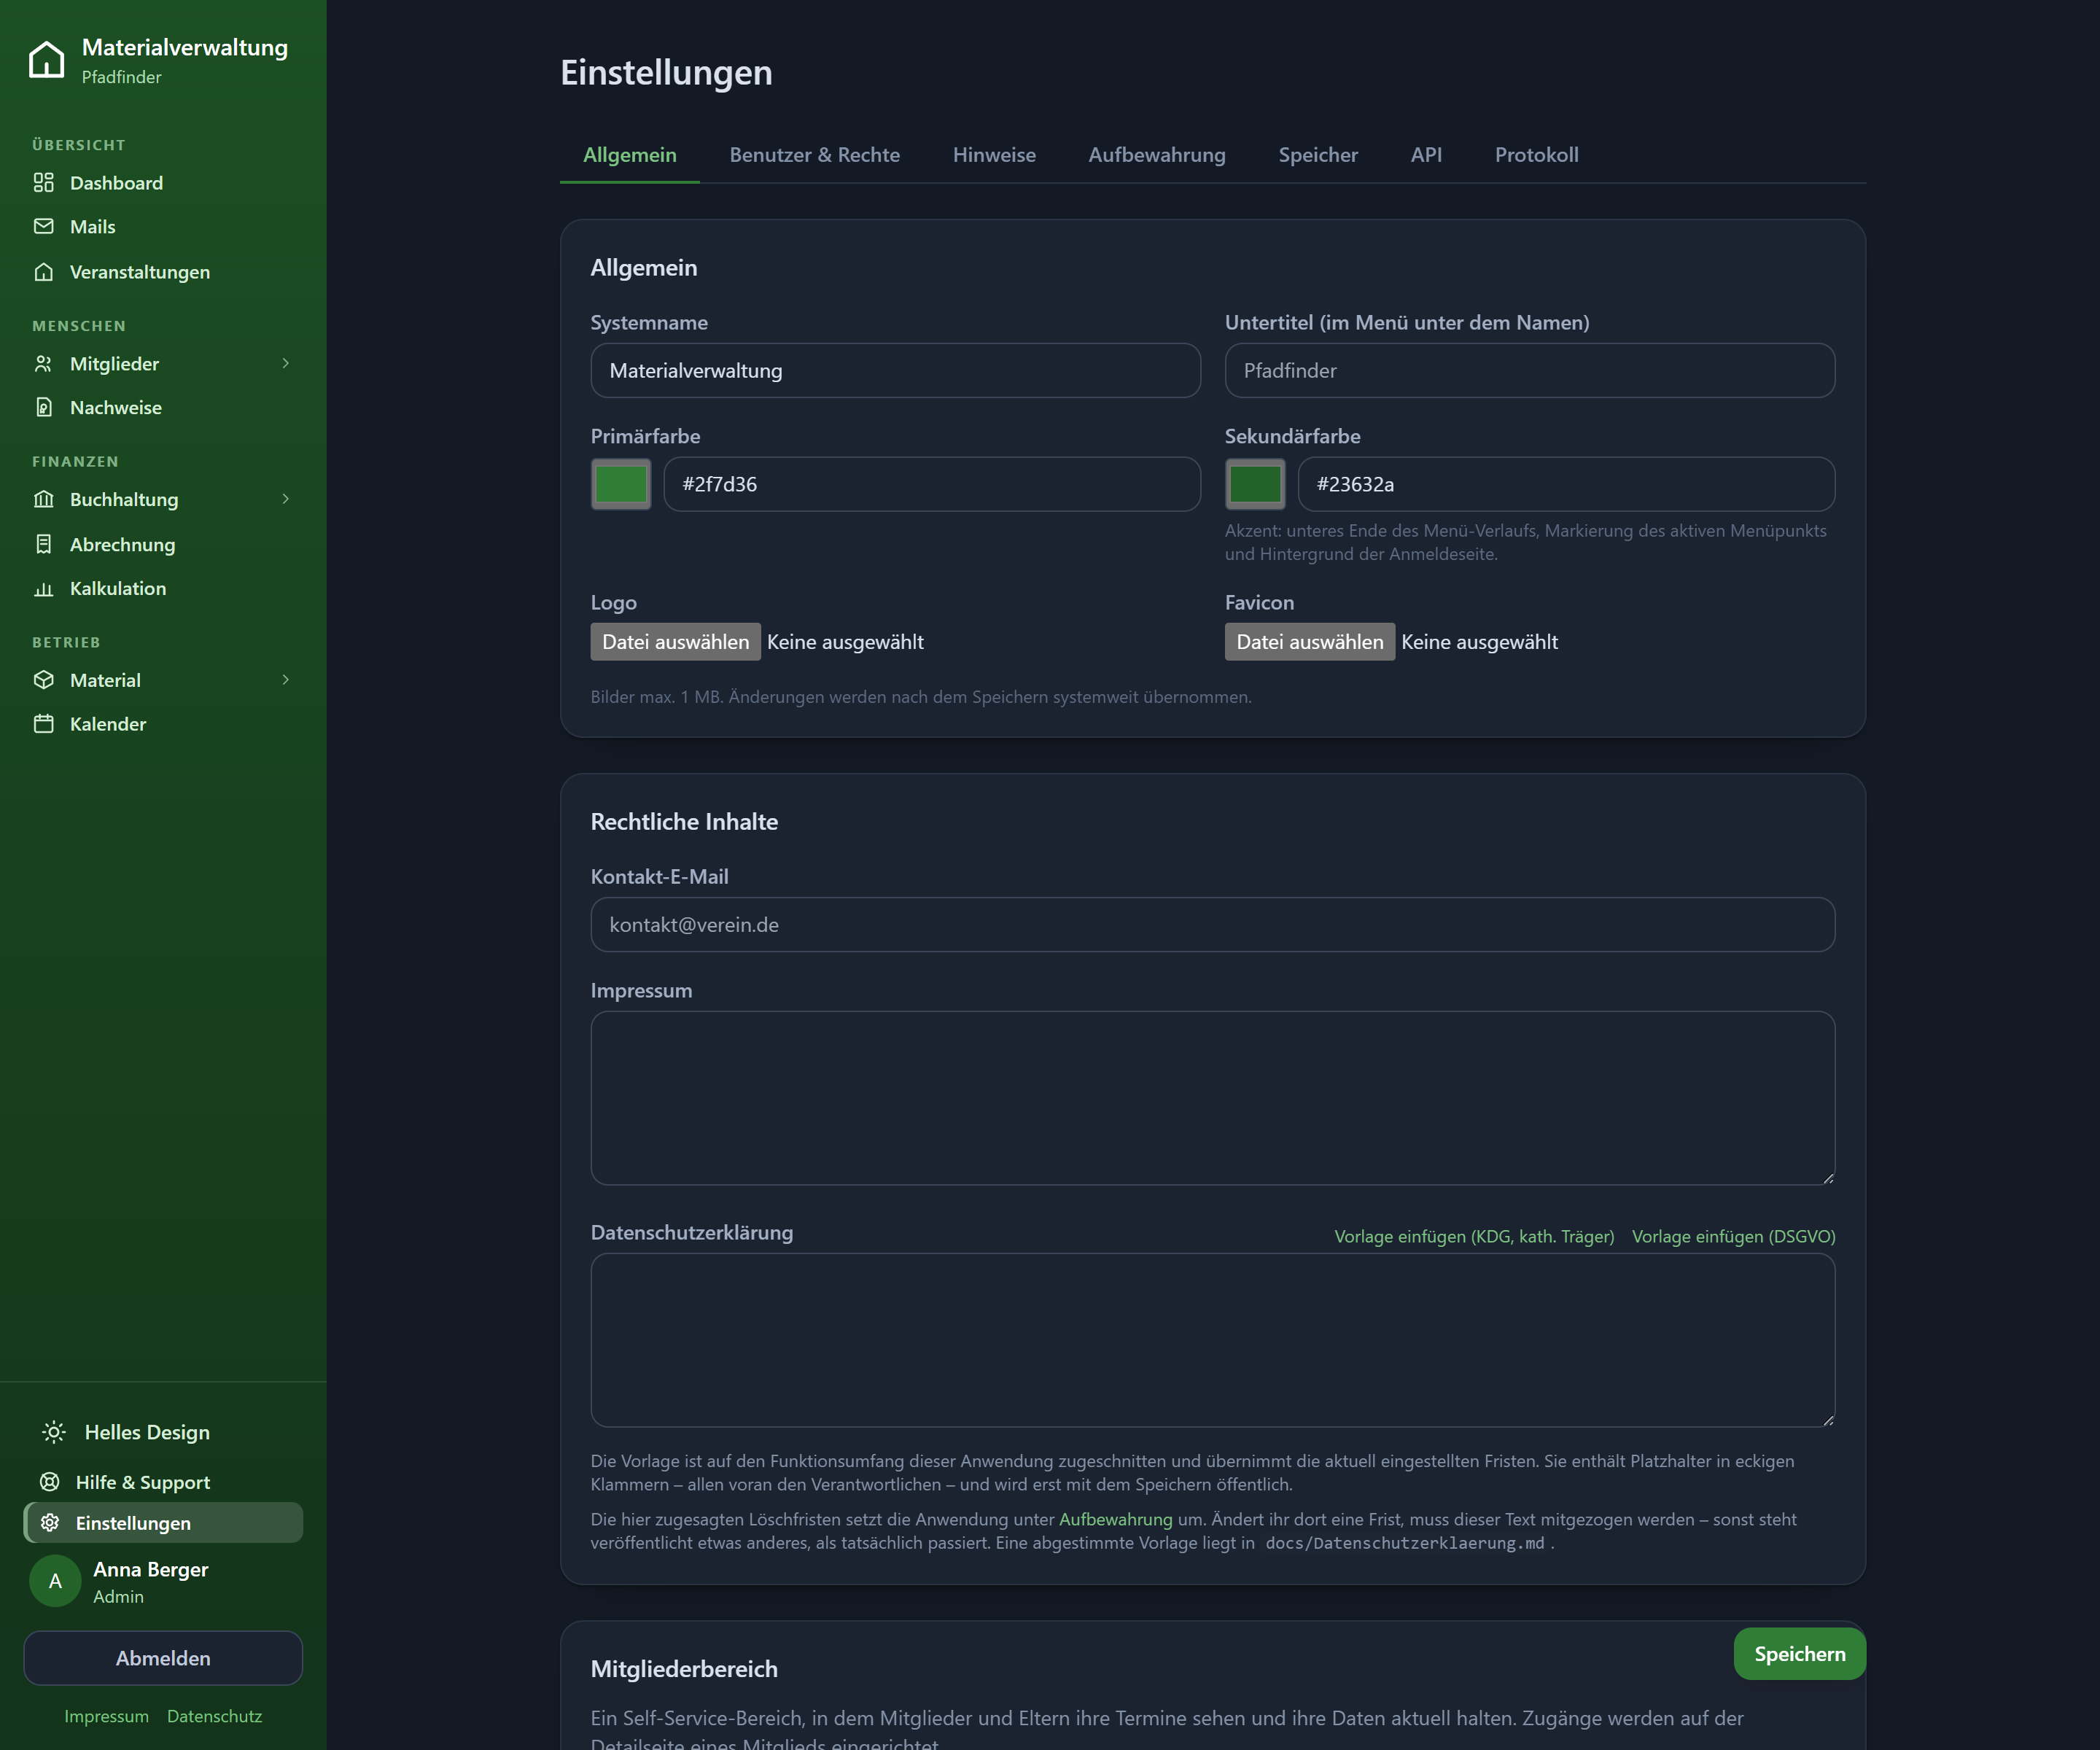Click the Speichern button

point(1799,1653)
